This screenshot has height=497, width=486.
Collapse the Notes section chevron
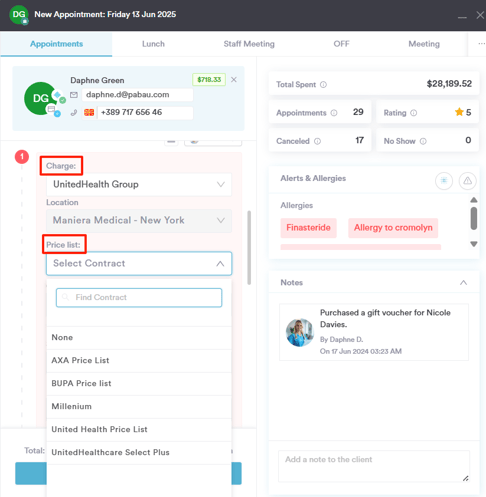[463, 283]
